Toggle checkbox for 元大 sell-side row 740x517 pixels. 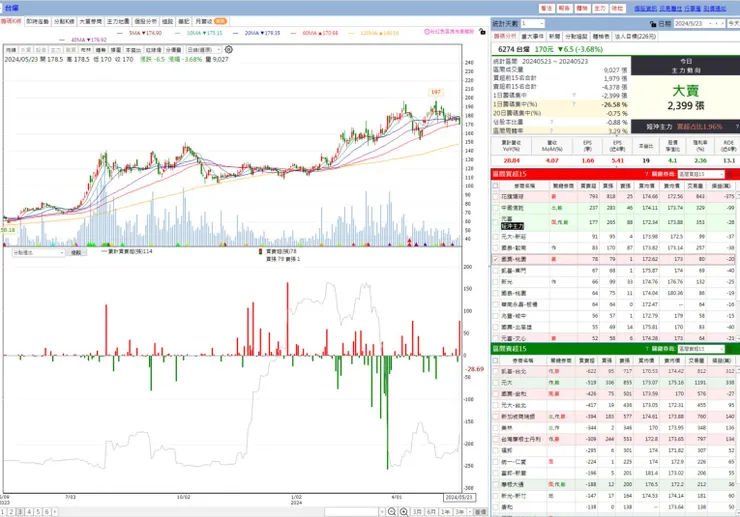click(x=495, y=383)
